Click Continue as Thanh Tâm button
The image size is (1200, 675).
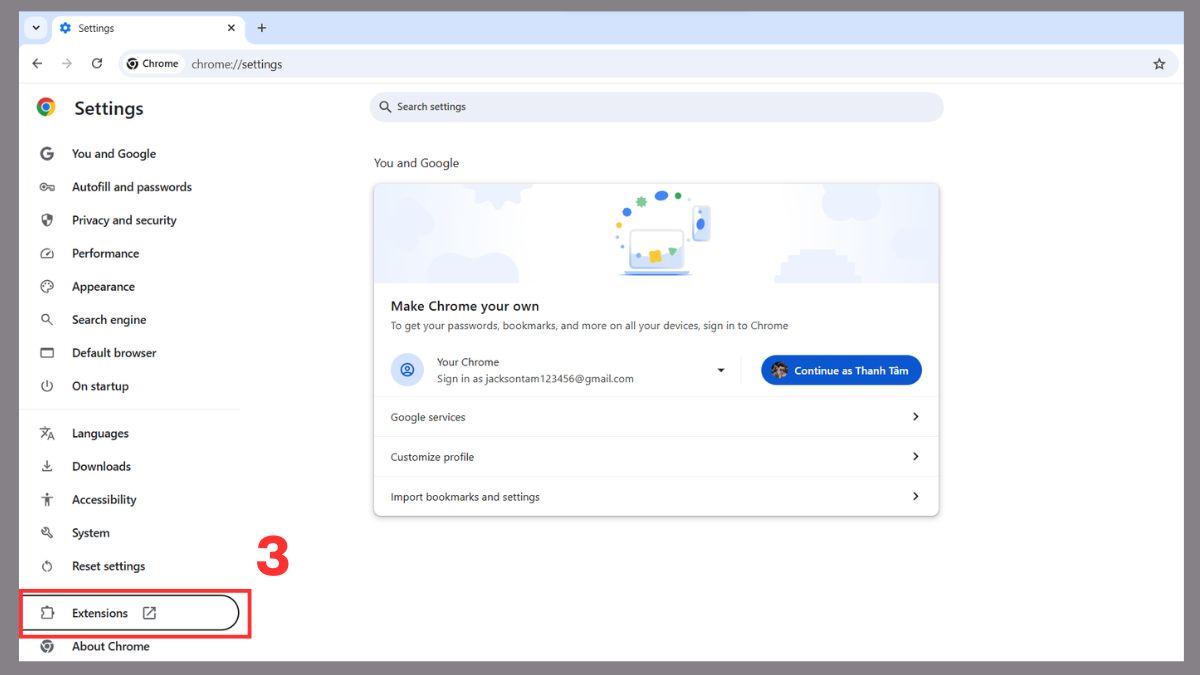pyautogui.click(x=841, y=370)
